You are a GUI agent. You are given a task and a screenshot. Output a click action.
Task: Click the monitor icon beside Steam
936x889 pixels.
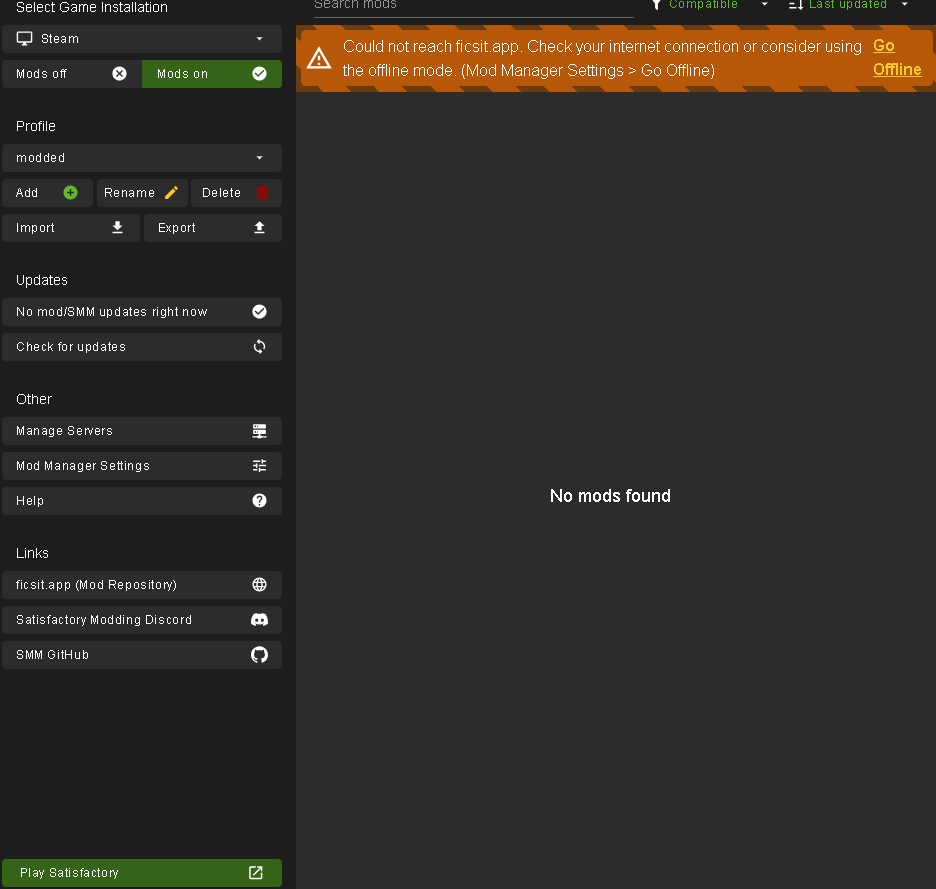tap(24, 39)
